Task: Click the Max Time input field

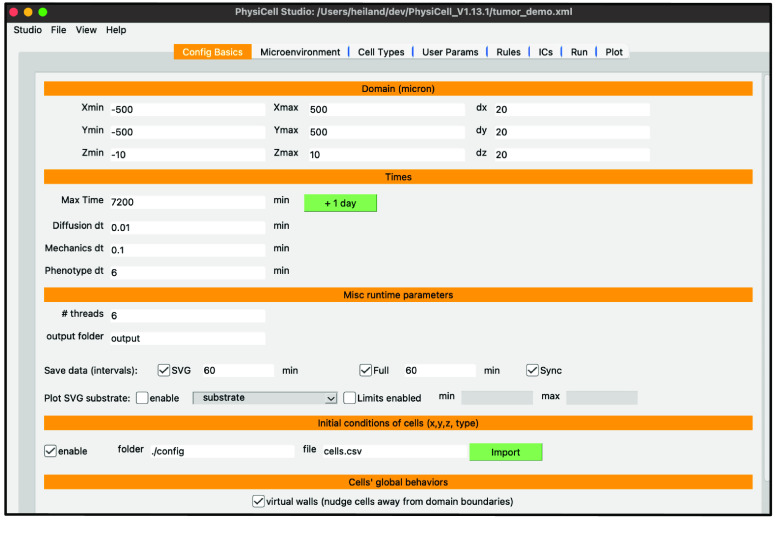Action: point(187,201)
